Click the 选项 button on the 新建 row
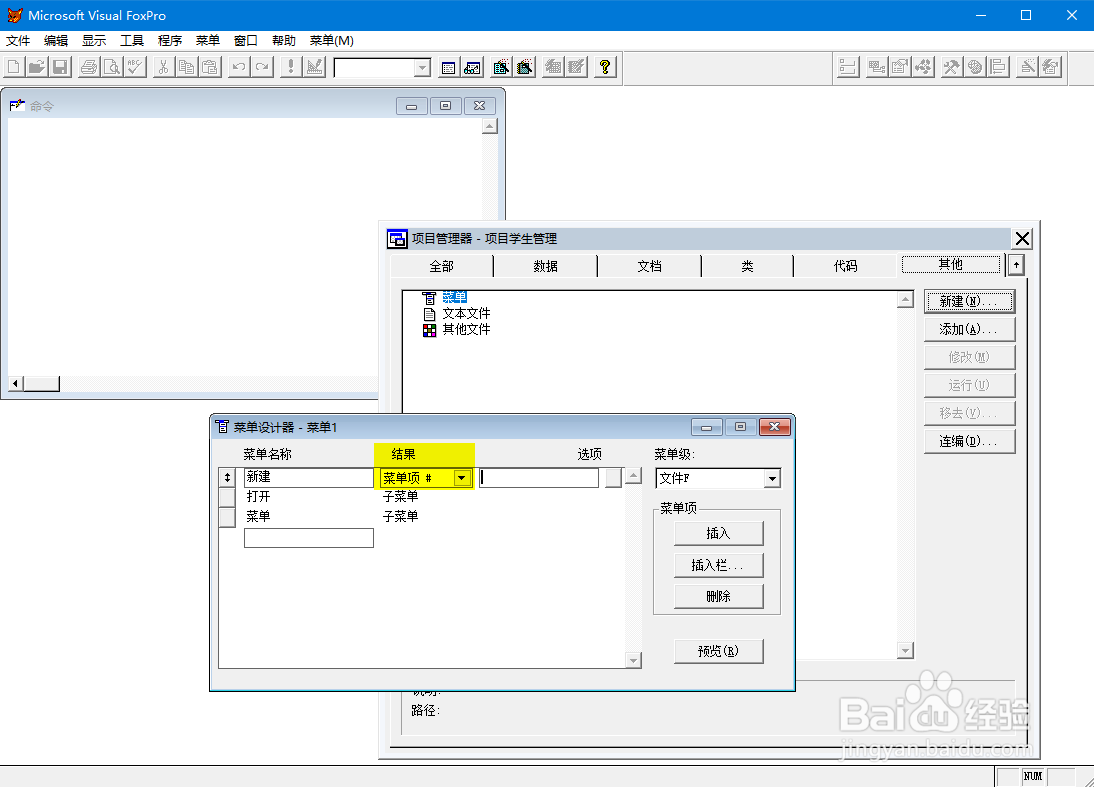 point(613,478)
